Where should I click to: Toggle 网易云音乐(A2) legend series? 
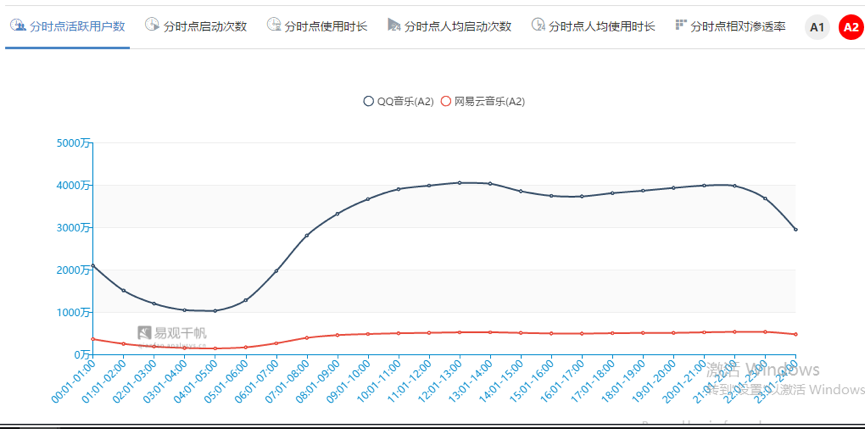tap(482, 101)
